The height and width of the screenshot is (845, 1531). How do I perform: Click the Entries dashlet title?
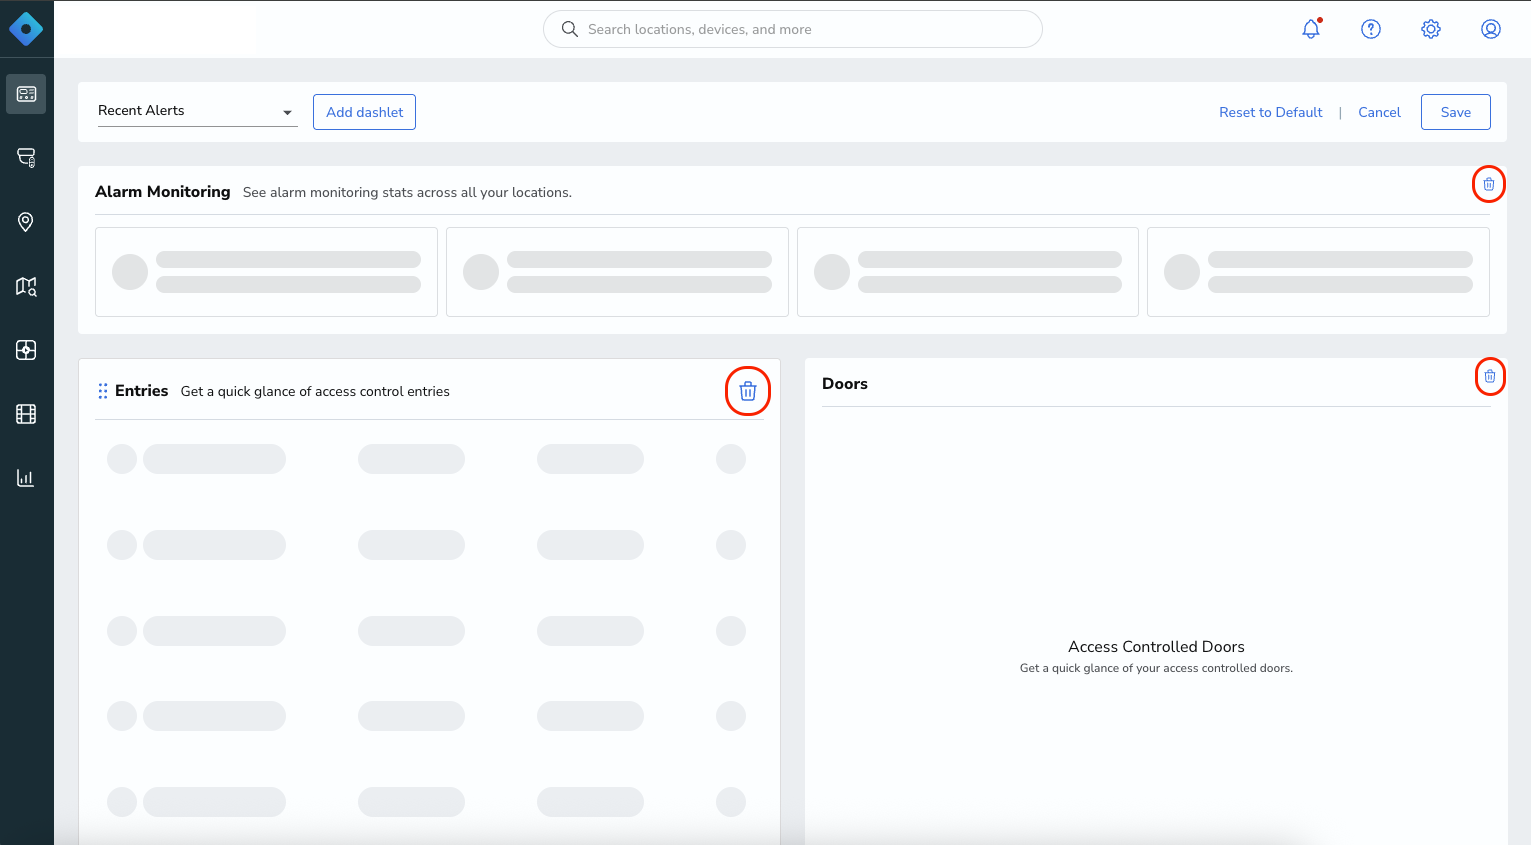pos(141,390)
